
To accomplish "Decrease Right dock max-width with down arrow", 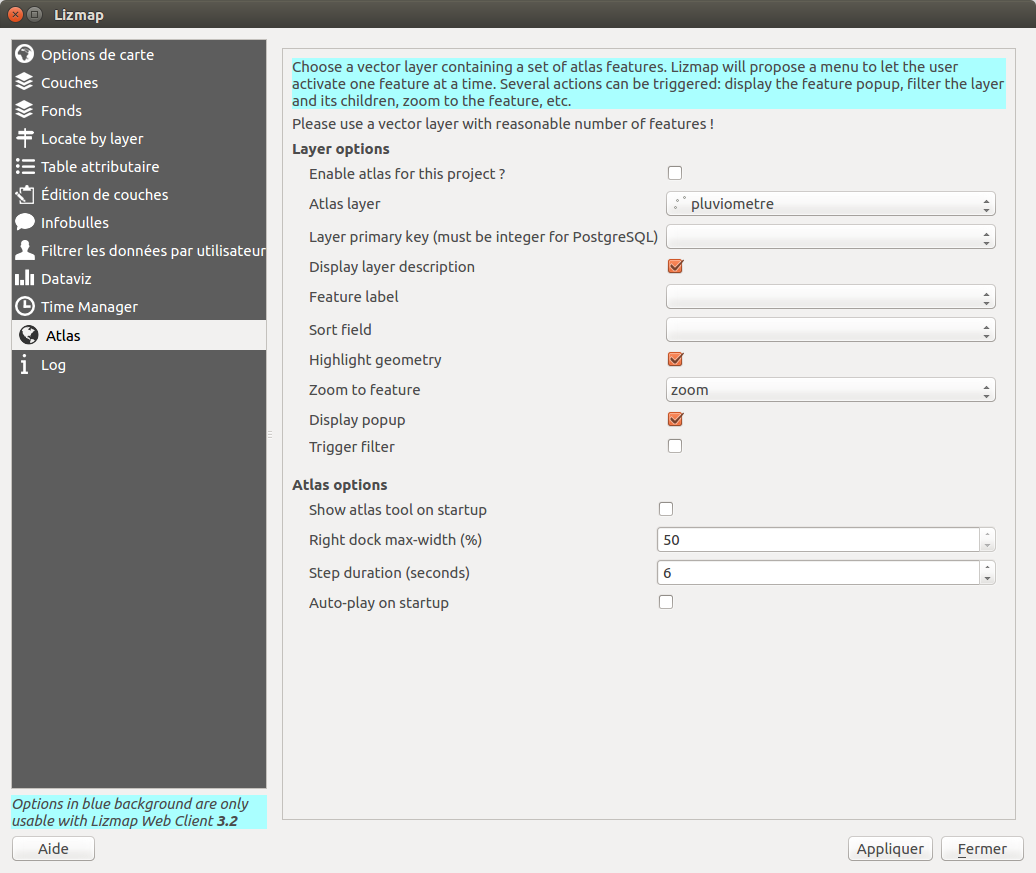I will click(987, 546).
